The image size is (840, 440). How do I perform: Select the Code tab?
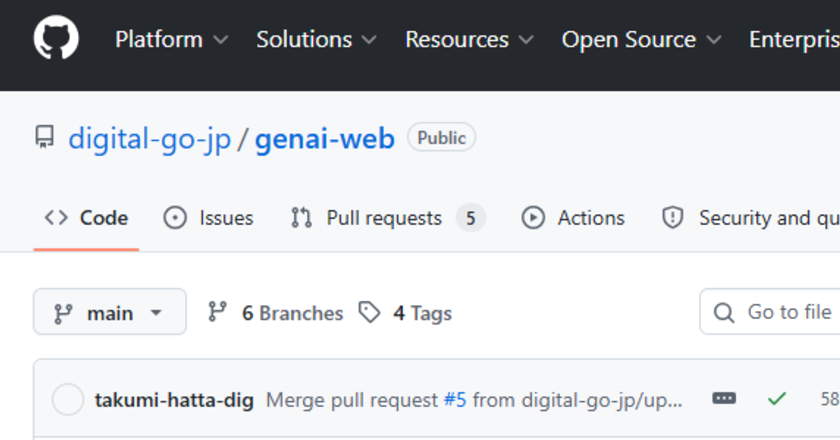click(87, 218)
